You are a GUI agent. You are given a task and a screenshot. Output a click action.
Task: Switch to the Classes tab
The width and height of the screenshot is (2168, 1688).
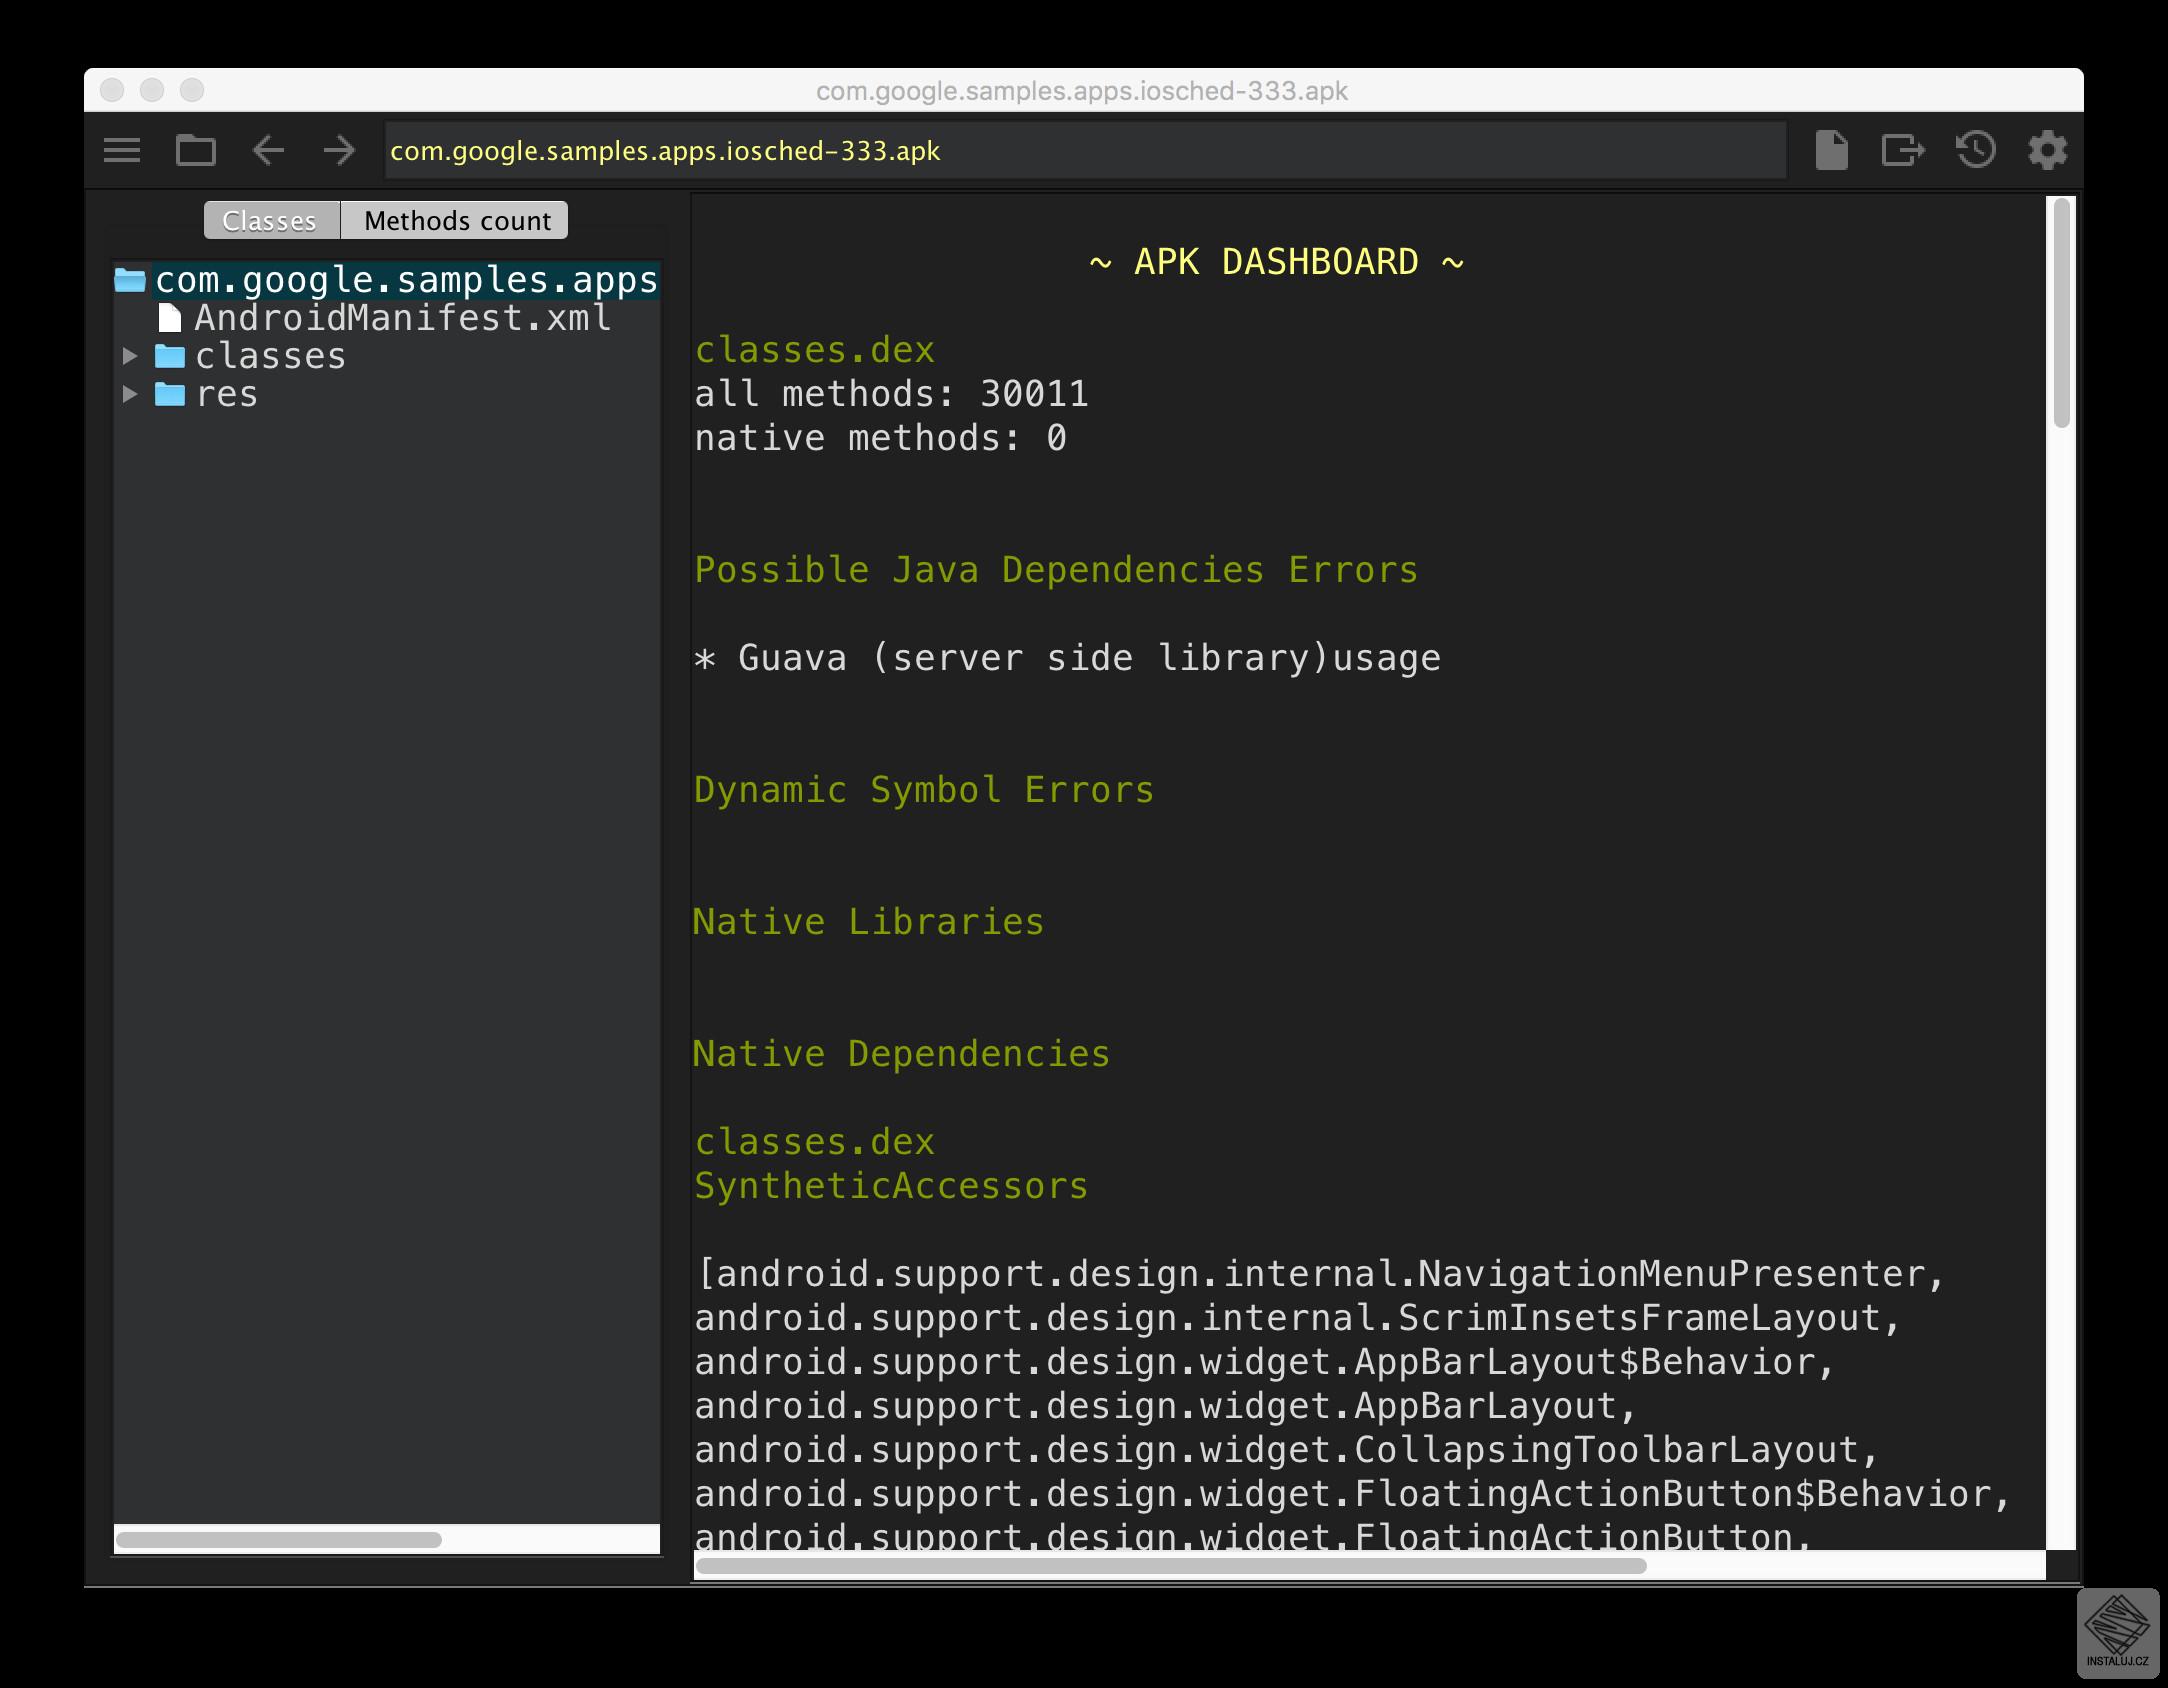pyautogui.click(x=272, y=220)
